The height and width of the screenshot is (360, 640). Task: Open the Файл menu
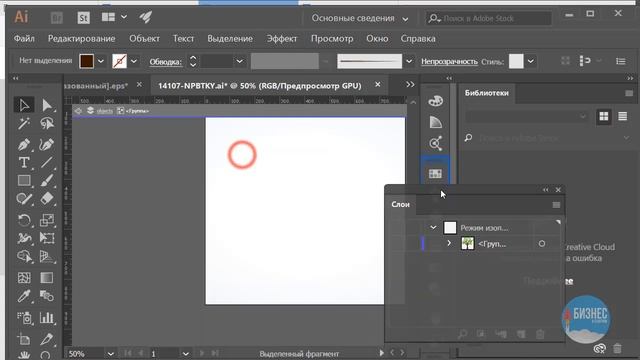24,38
